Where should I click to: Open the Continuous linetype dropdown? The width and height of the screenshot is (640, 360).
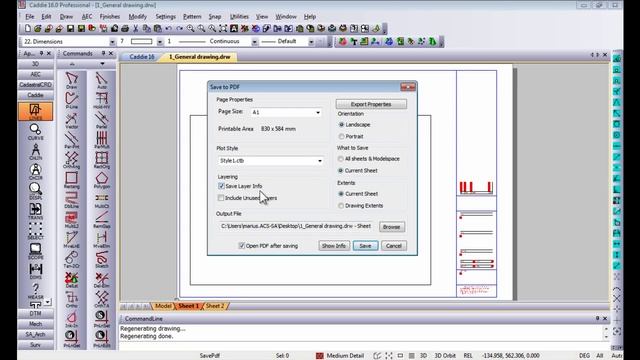point(254,42)
